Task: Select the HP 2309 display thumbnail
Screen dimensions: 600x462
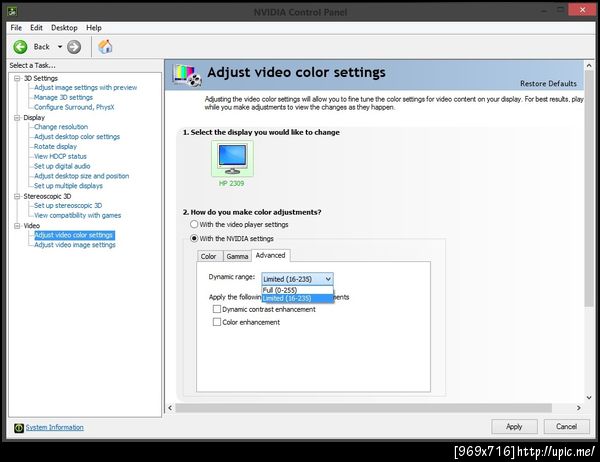Action: 232,159
